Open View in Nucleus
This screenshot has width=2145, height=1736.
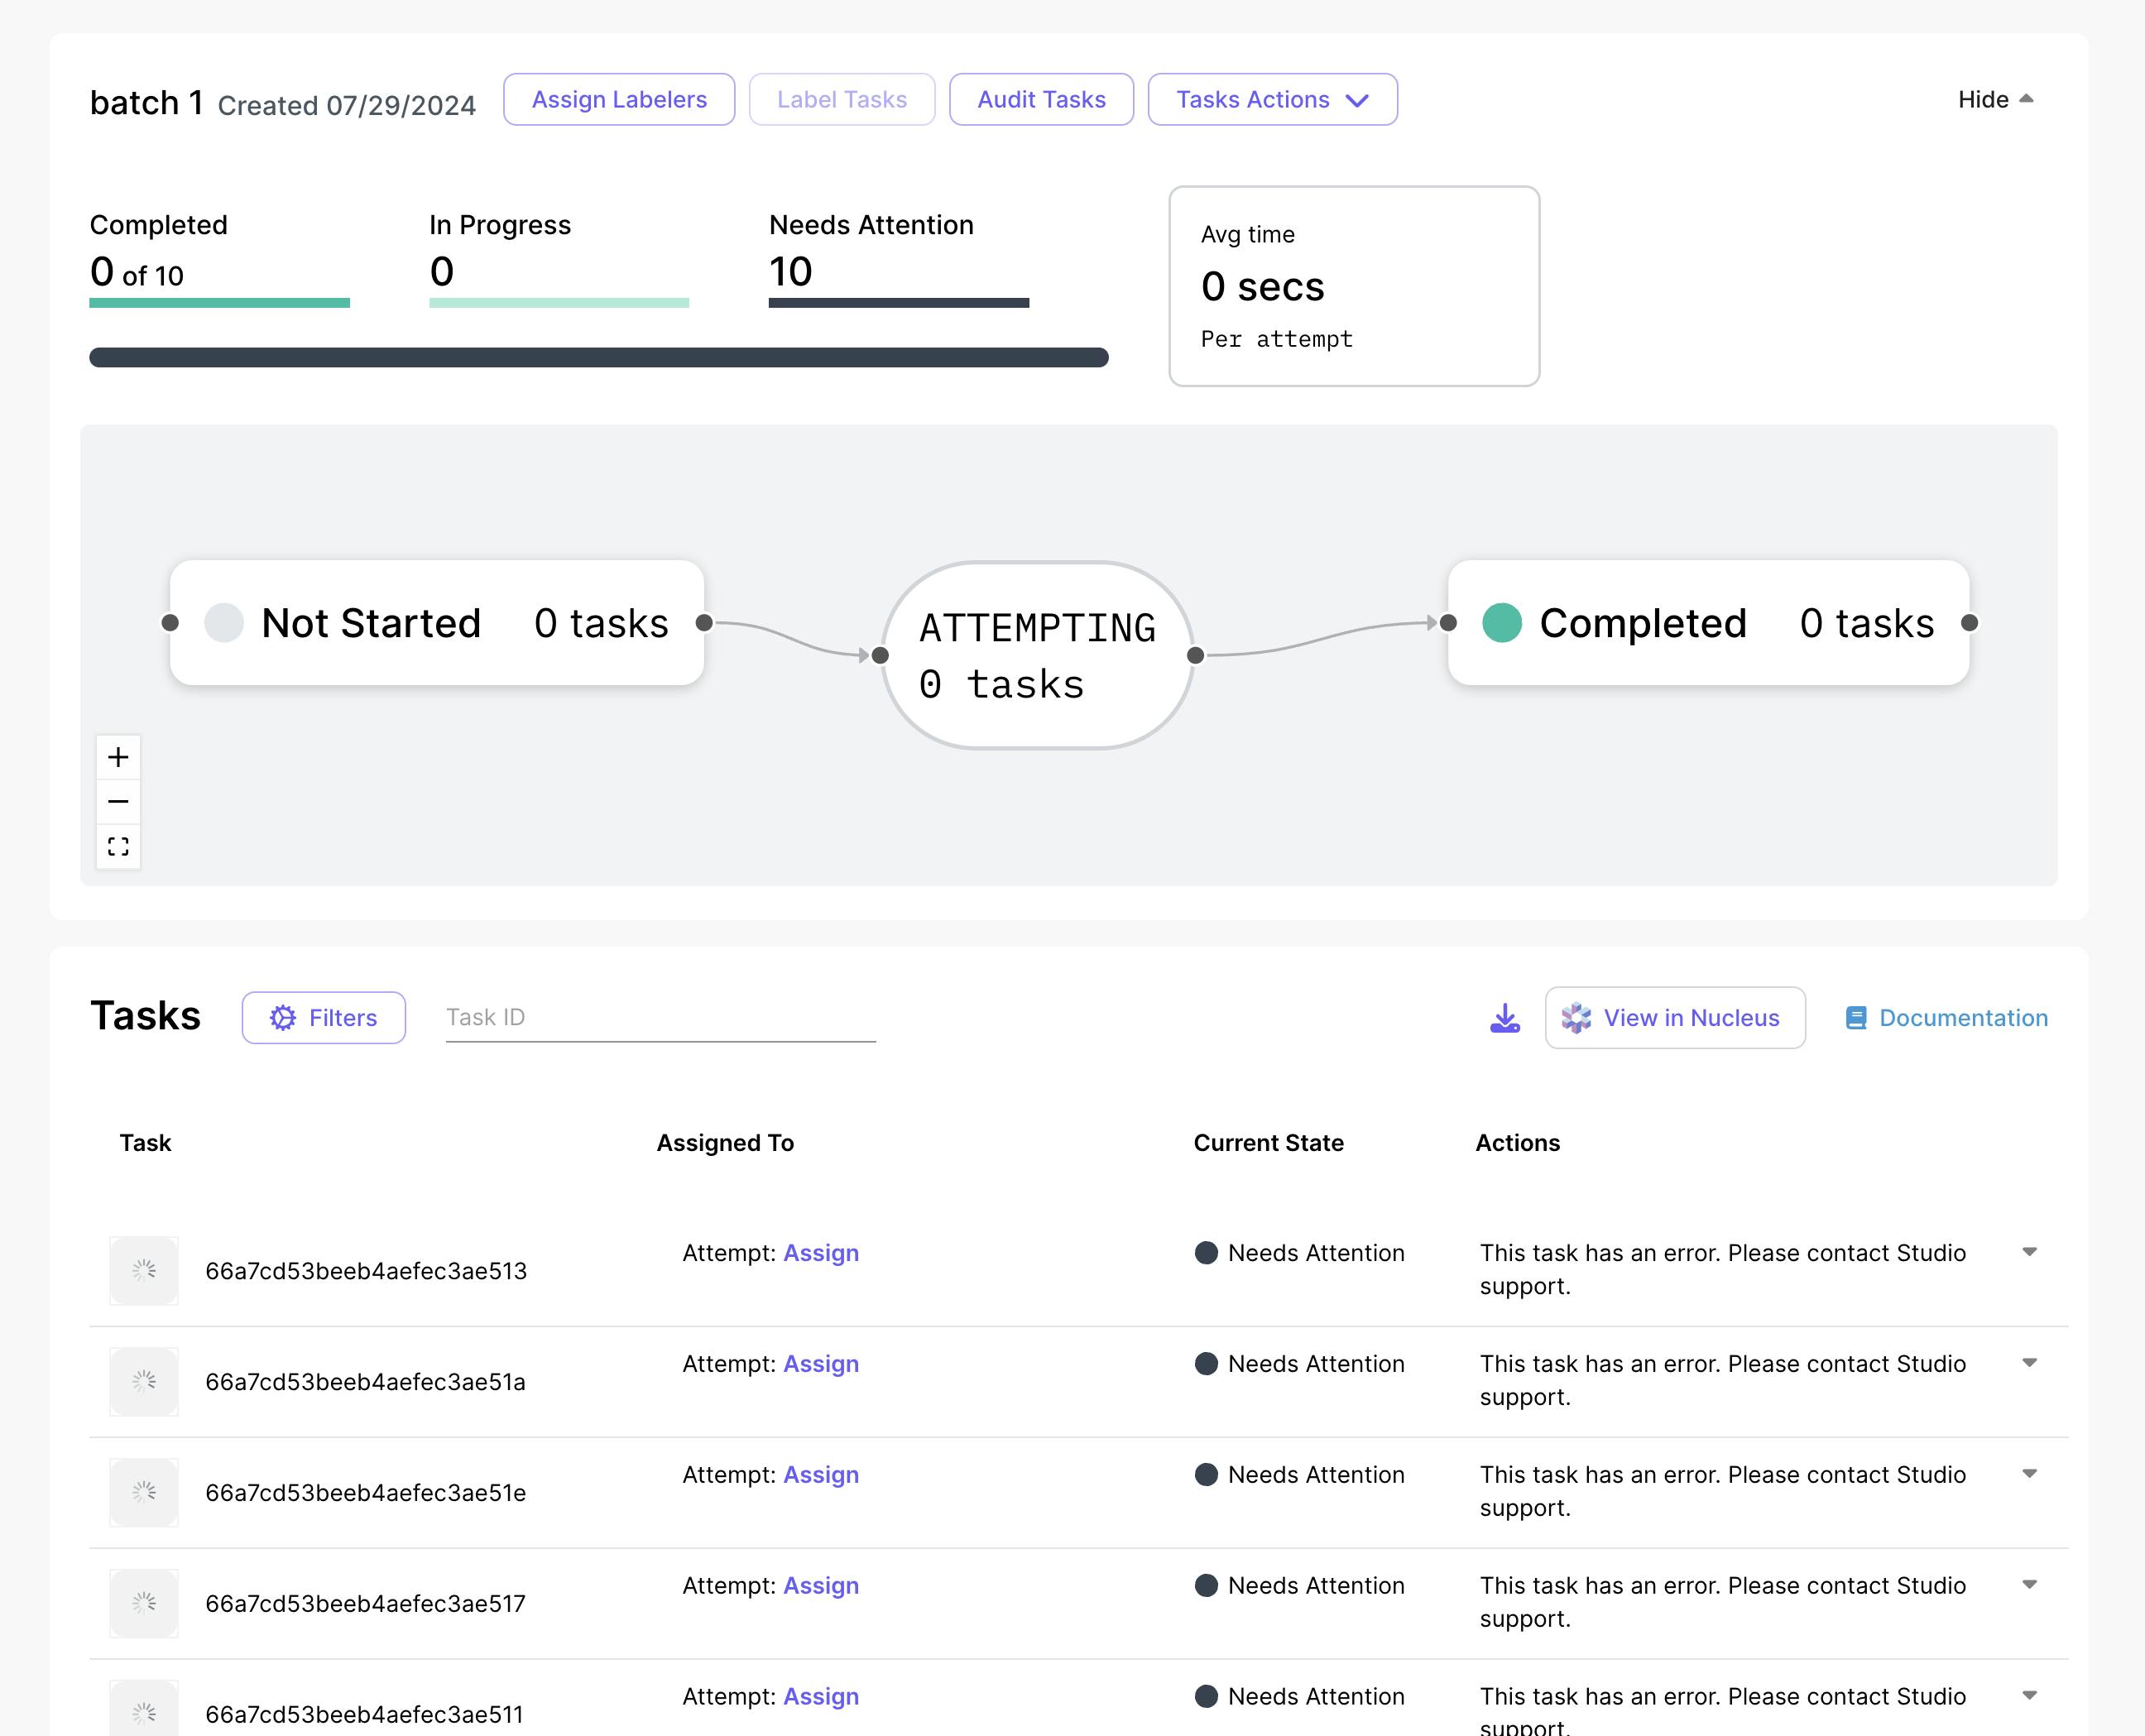(x=1675, y=1018)
